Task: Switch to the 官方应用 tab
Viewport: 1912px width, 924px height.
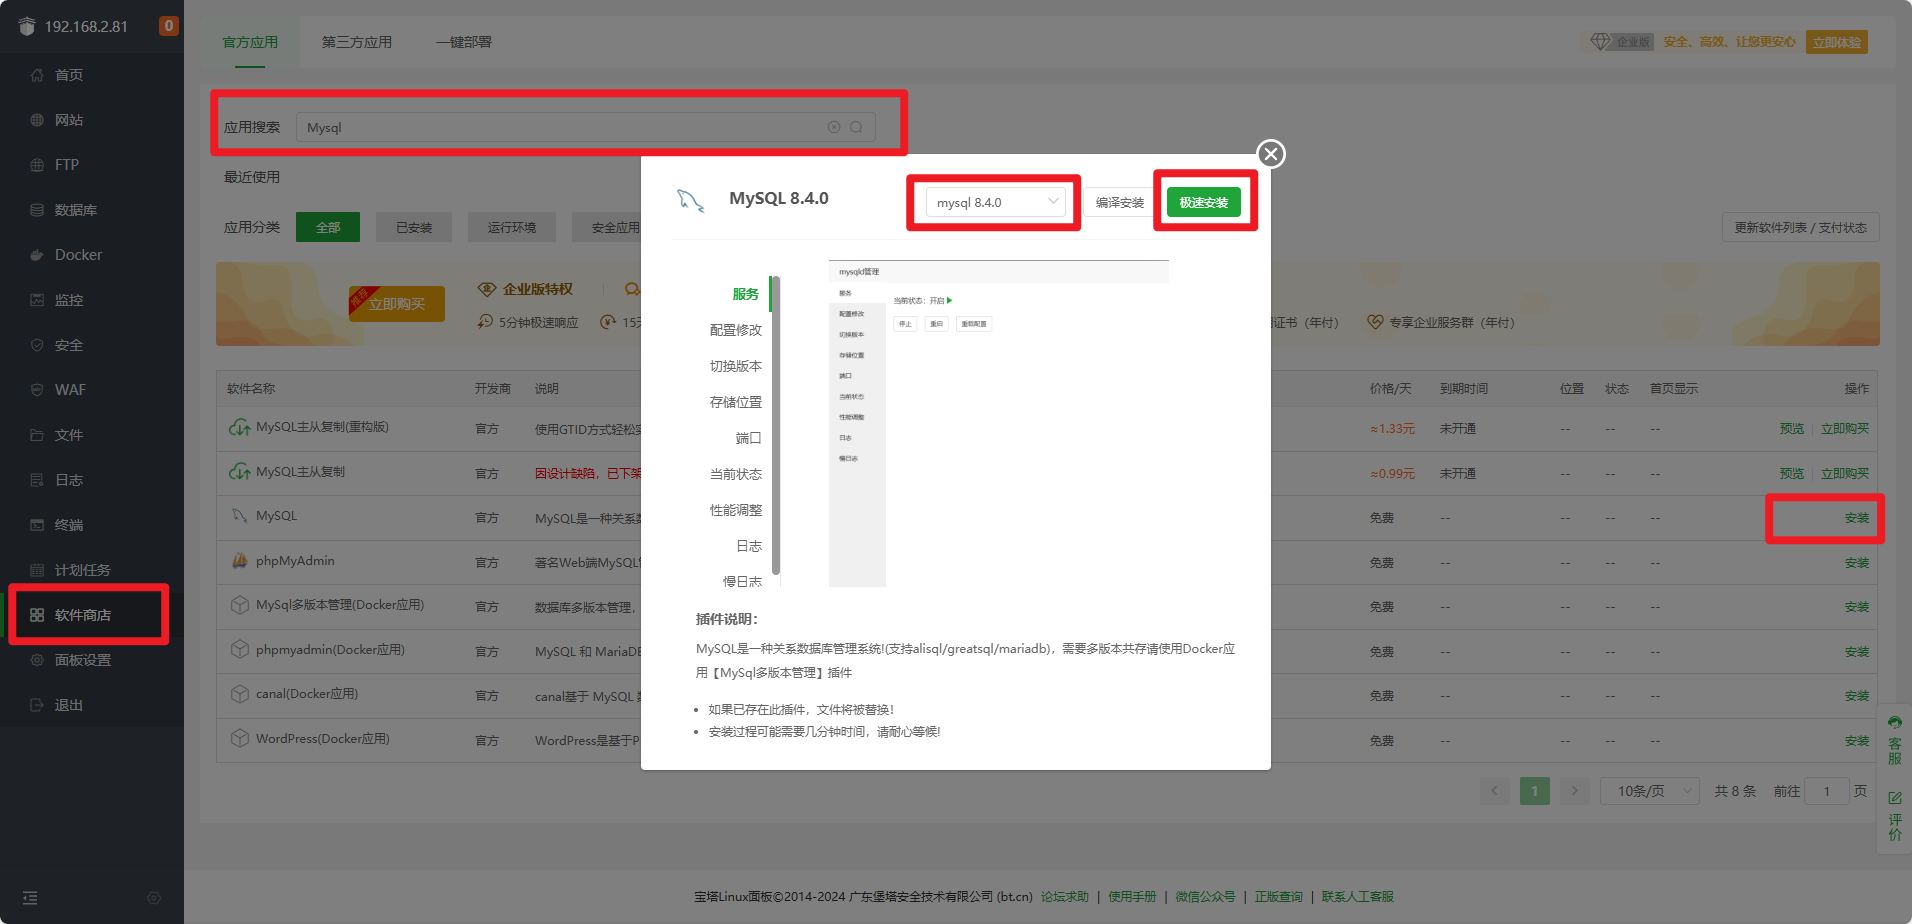Action: point(250,42)
